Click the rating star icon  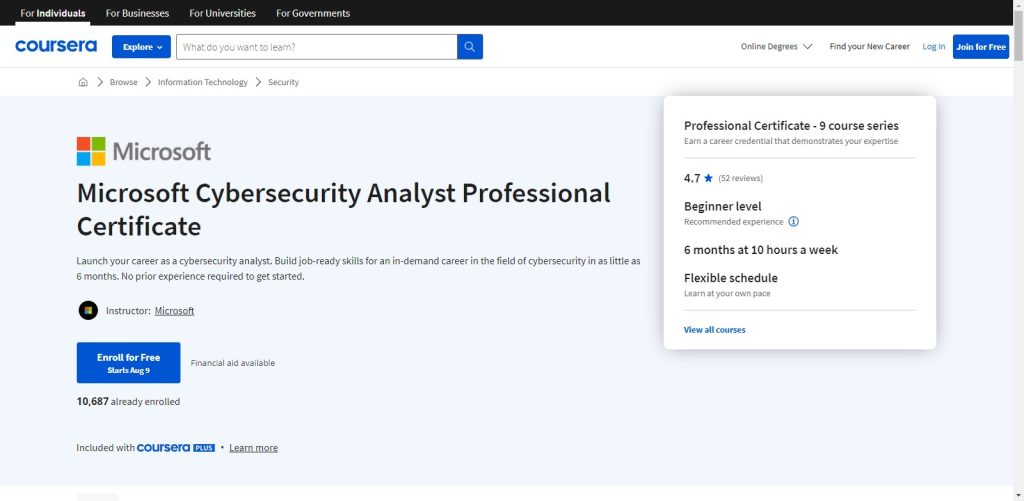point(709,178)
